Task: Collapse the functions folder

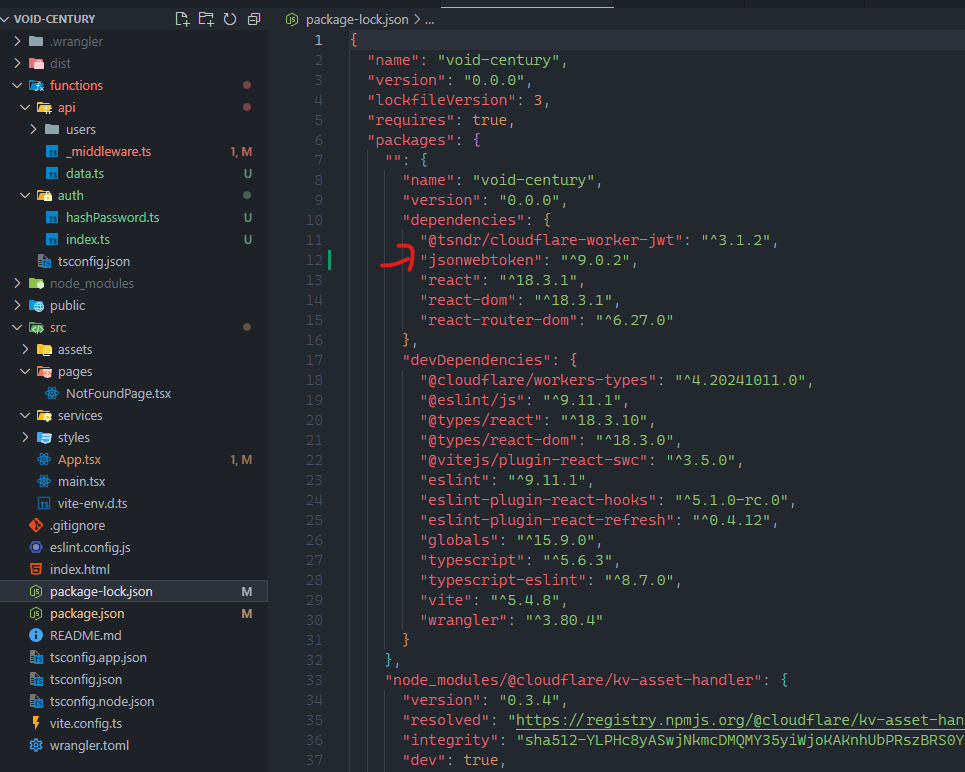Action: [x=16, y=85]
